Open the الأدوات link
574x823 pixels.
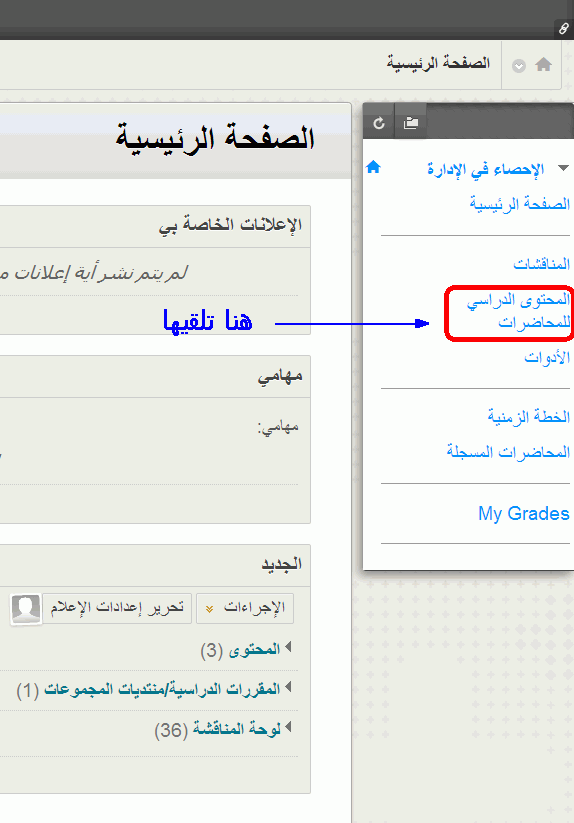click(x=547, y=357)
